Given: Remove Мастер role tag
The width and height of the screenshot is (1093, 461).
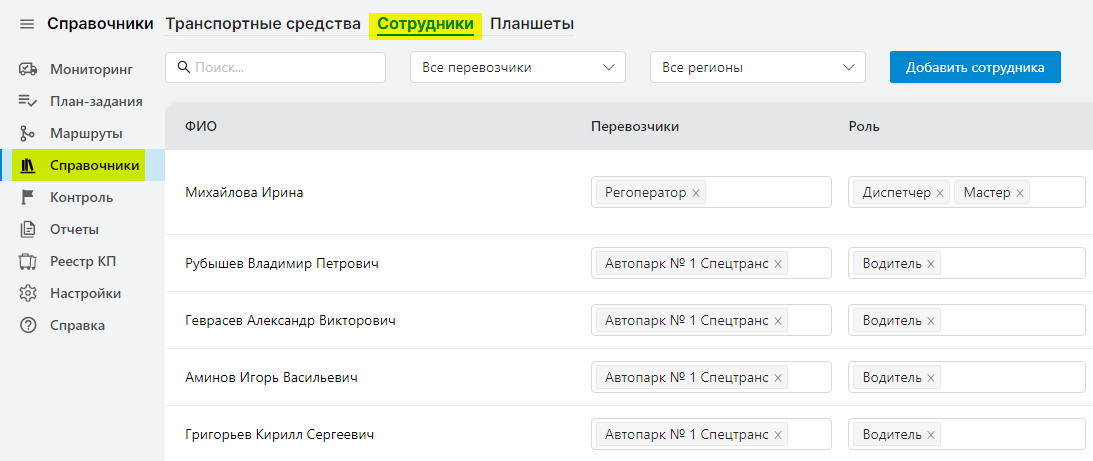Looking at the screenshot, I should [x=1020, y=193].
